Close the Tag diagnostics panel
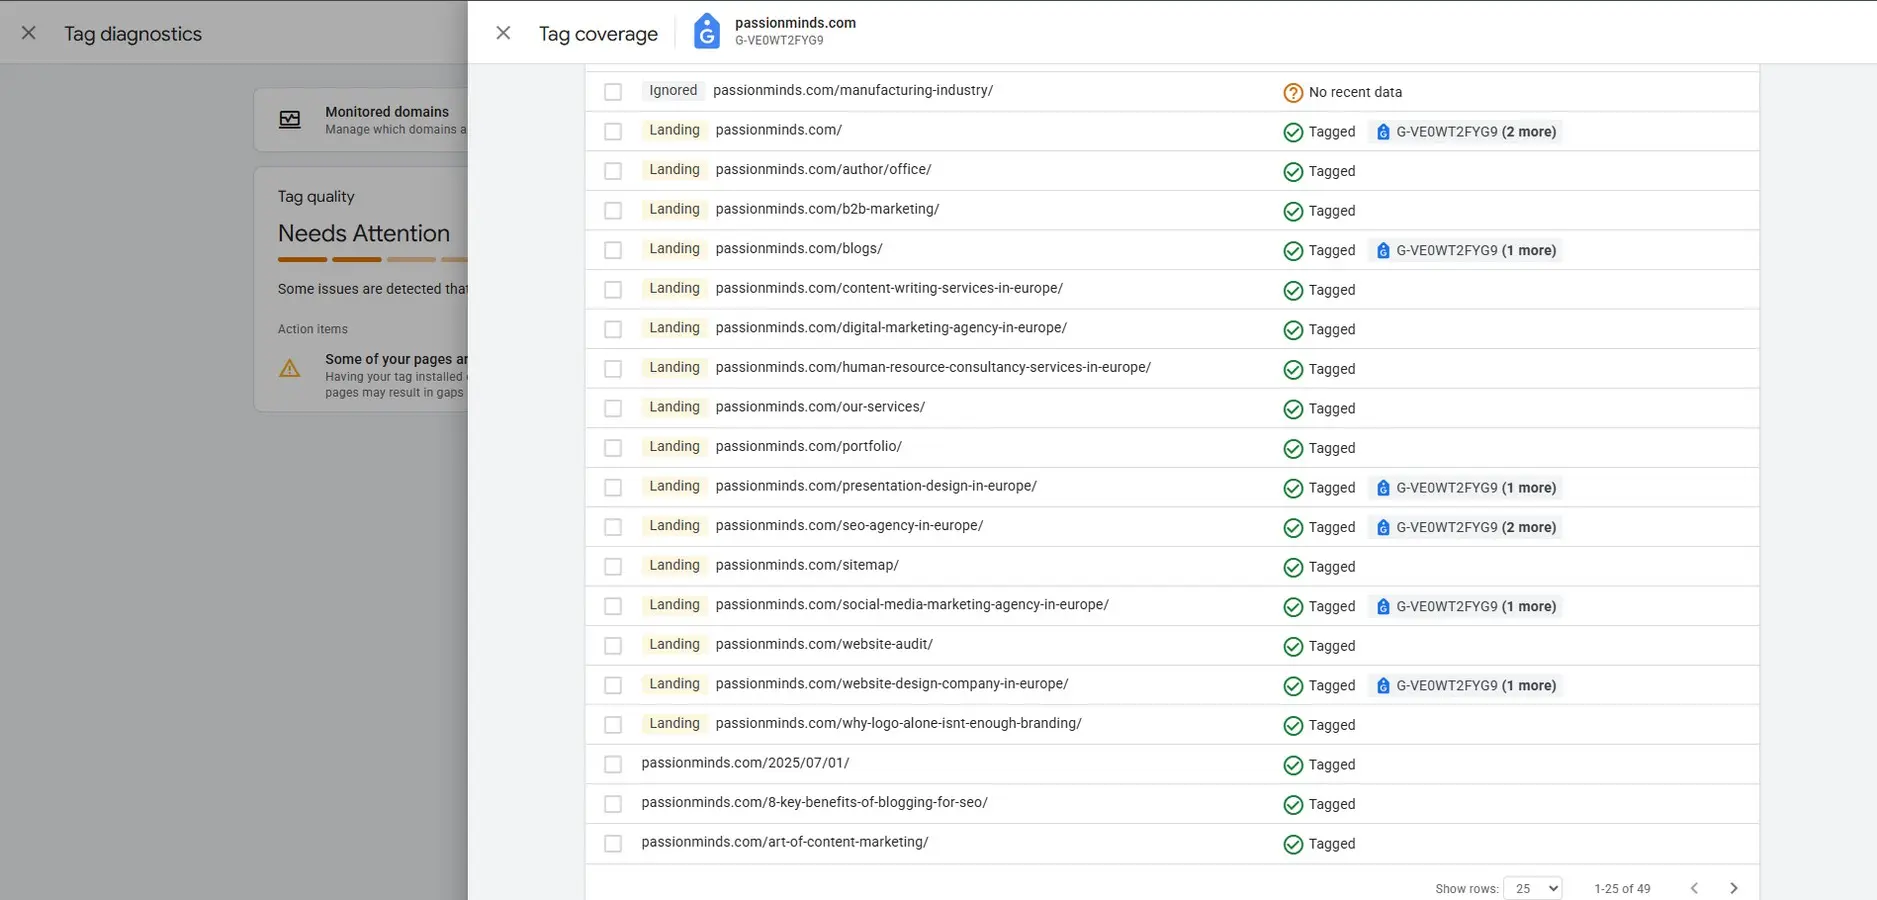Image resolution: width=1877 pixels, height=900 pixels. pyautogui.click(x=29, y=33)
